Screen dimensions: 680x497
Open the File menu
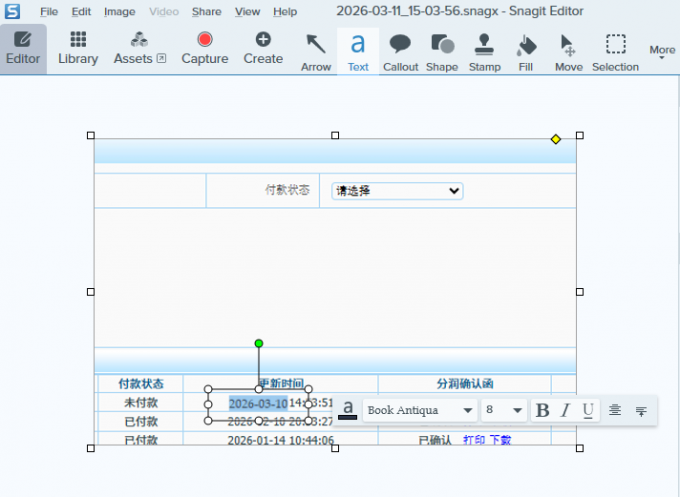(49, 12)
